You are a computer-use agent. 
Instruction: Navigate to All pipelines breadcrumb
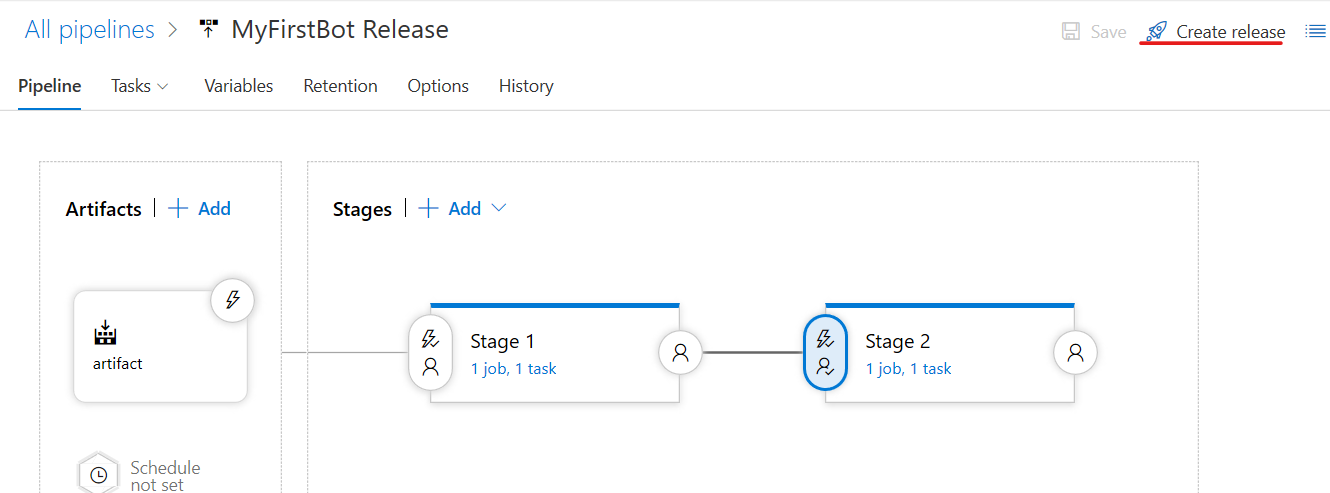click(90, 30)
